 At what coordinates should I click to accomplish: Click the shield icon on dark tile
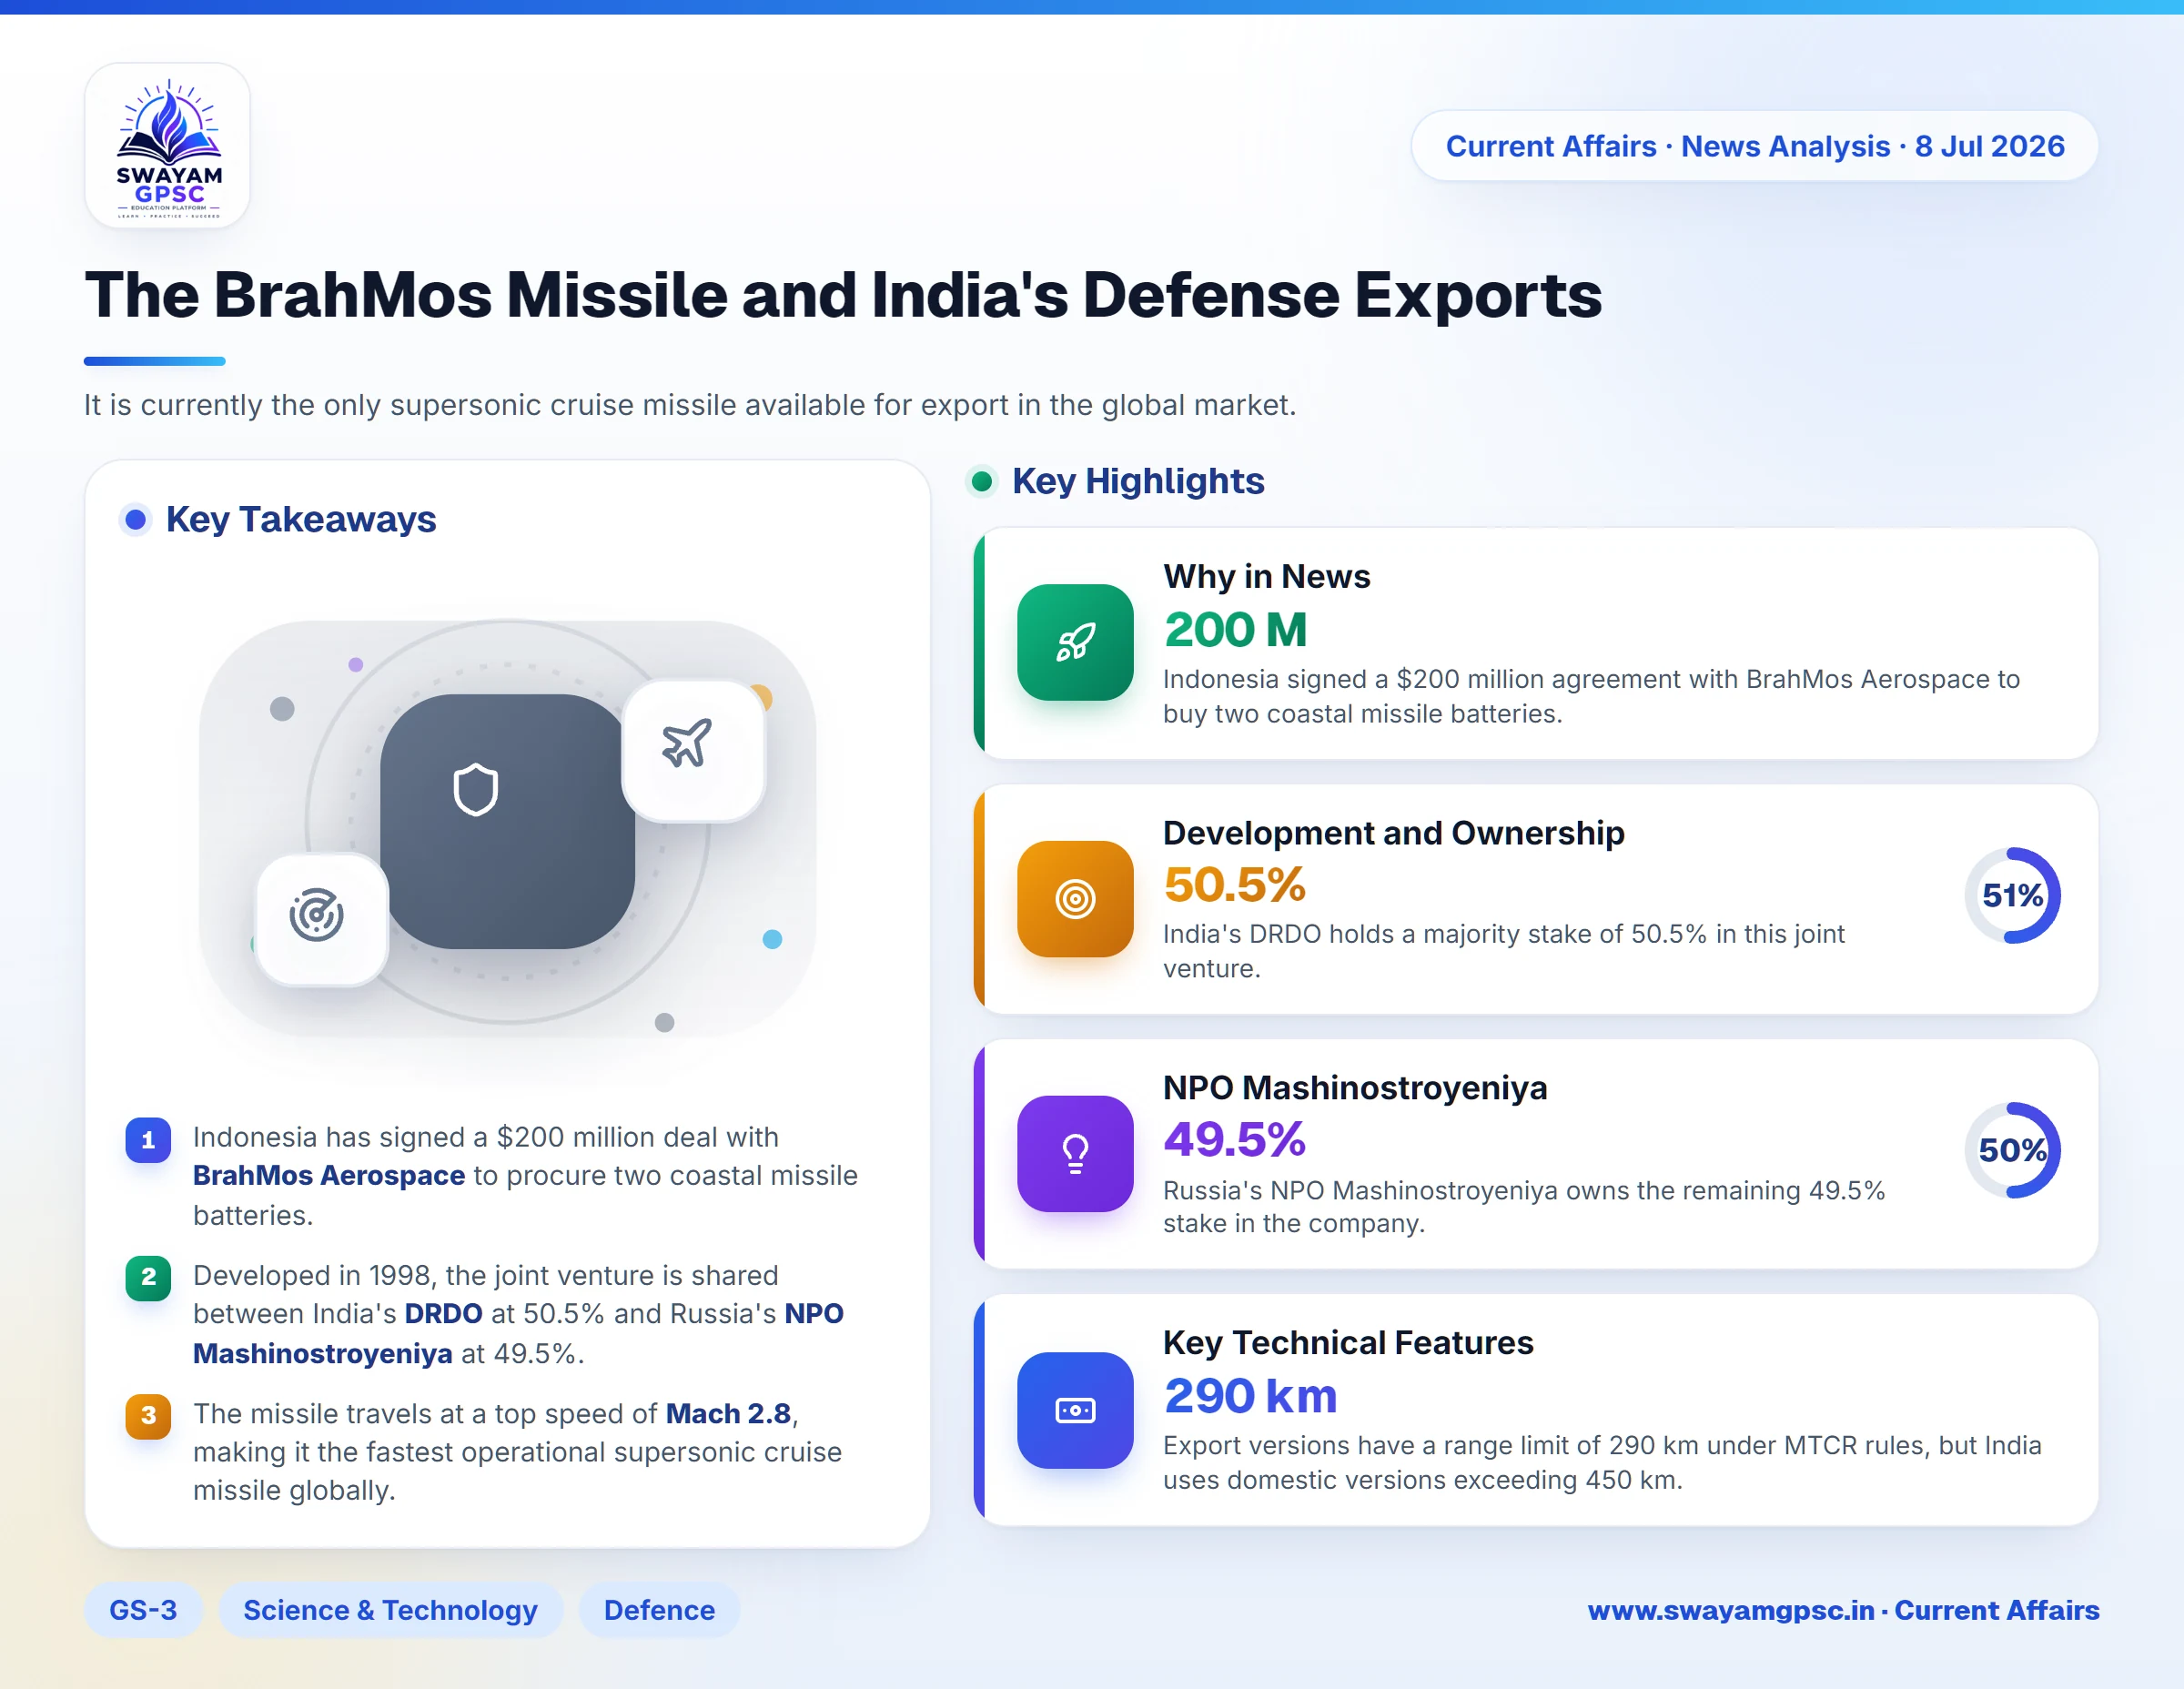point(475,790)
